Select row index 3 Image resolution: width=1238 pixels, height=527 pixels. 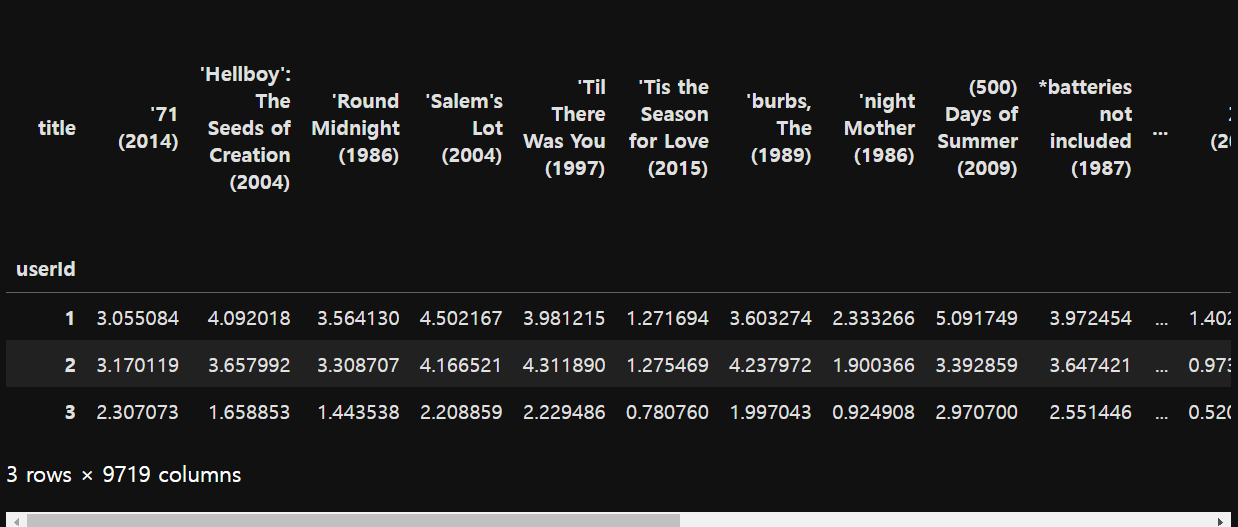70,412
